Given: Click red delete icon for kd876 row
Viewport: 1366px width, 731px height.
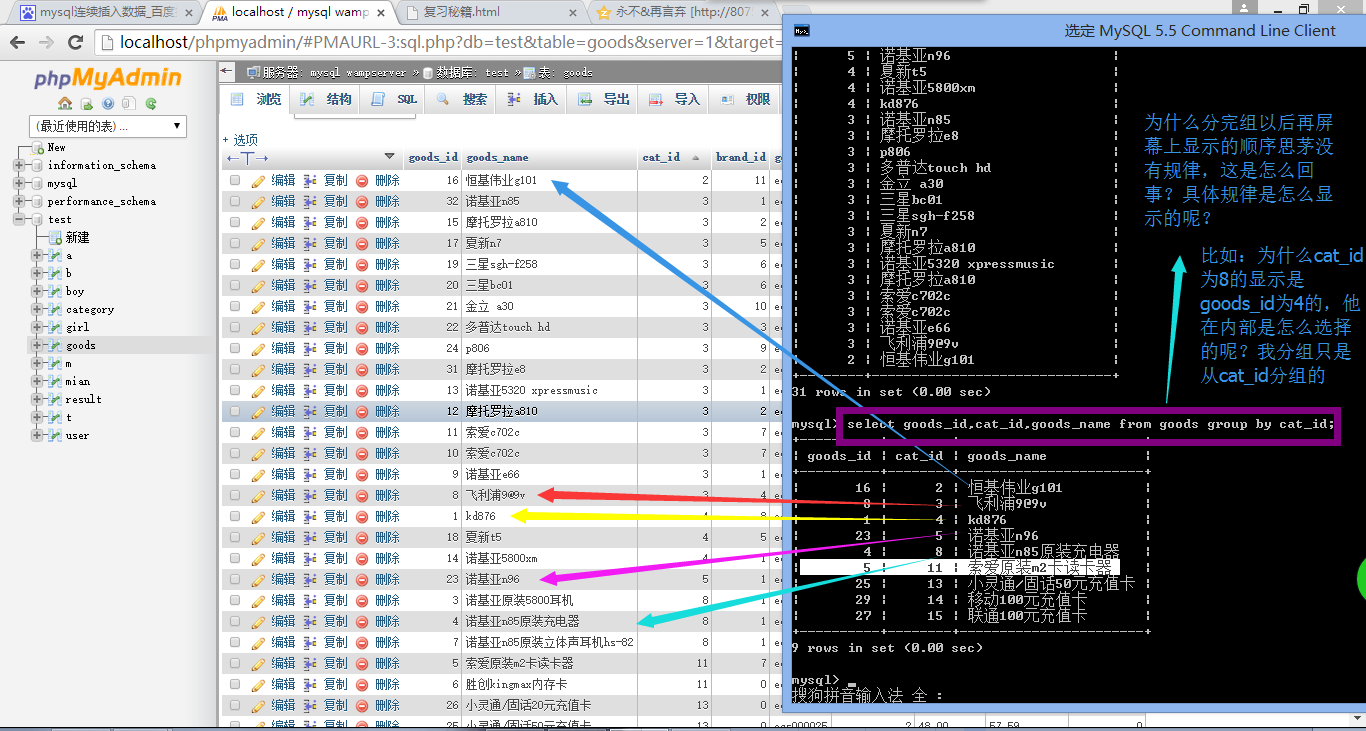Looking at the screenshot, I should [x=362, y=516].
